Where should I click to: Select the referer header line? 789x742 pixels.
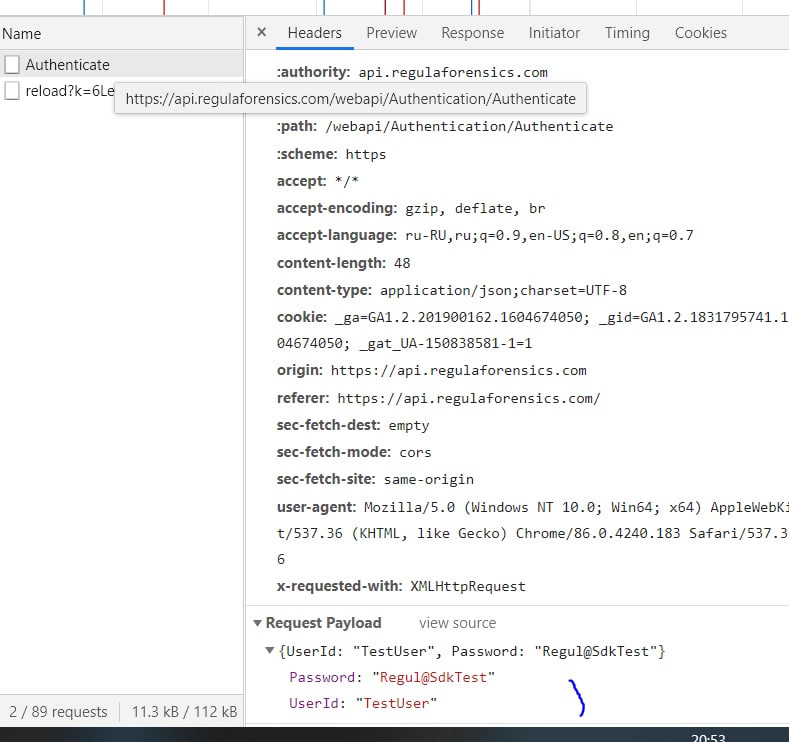(438, 398)
